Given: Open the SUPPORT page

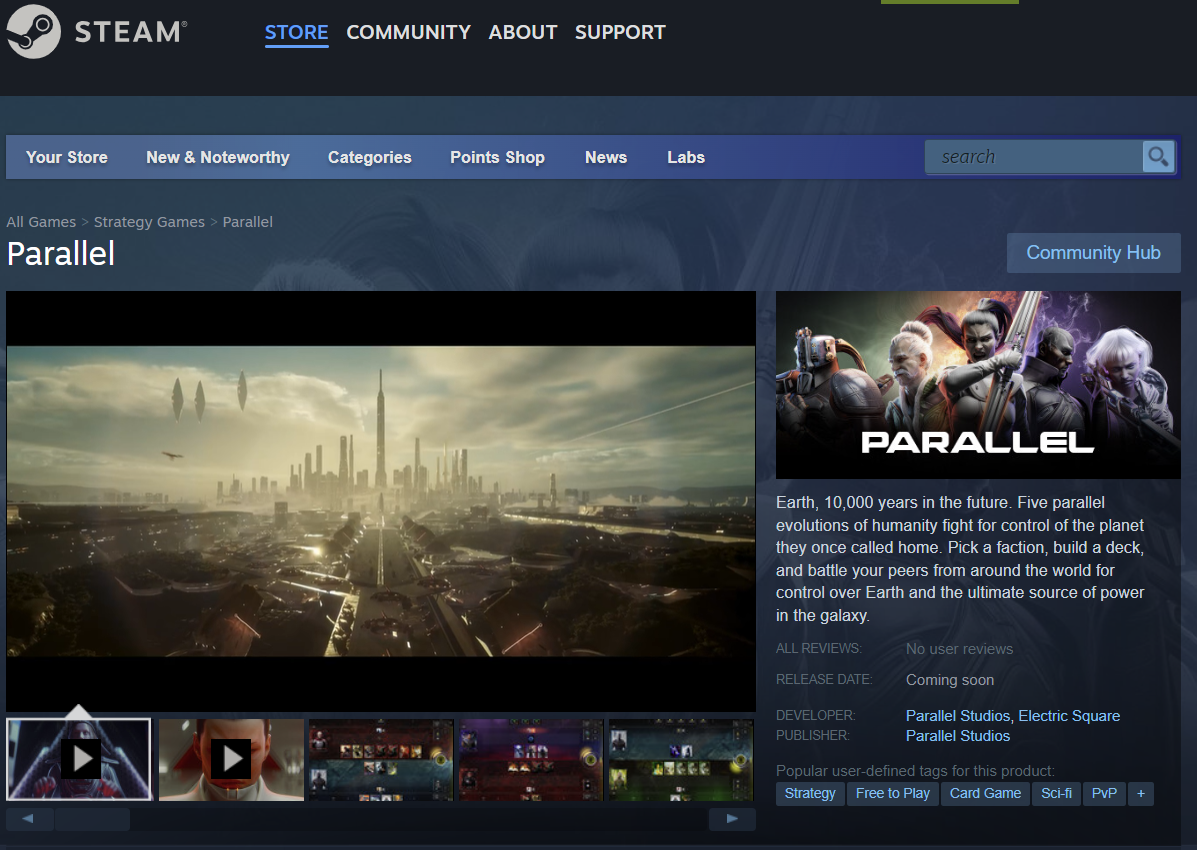Looking at the screenshot, I should pos(620,32).
